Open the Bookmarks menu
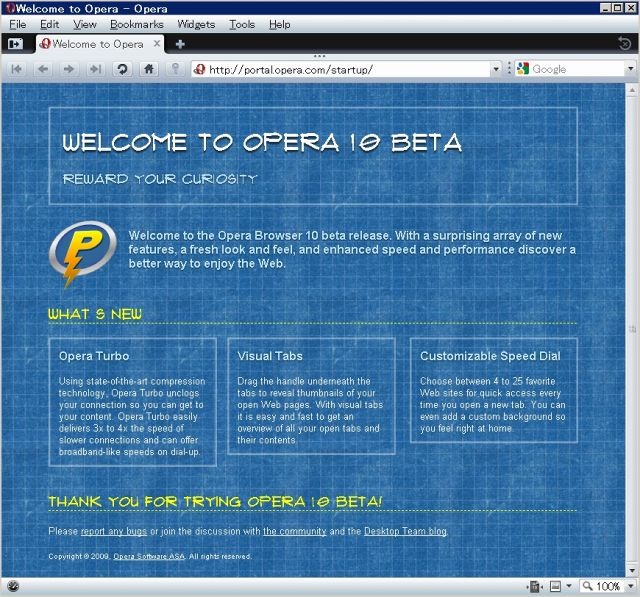 137,24
